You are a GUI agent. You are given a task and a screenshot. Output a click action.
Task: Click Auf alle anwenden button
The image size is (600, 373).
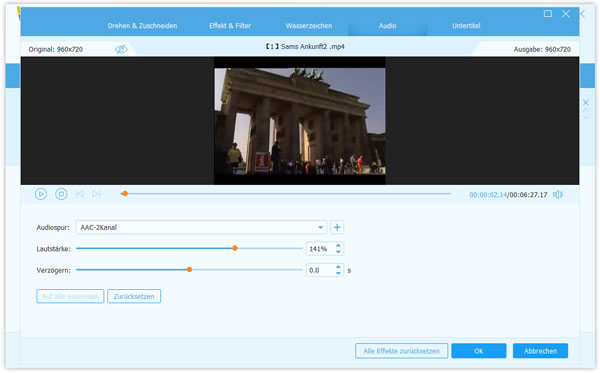(x=70, y=296)
